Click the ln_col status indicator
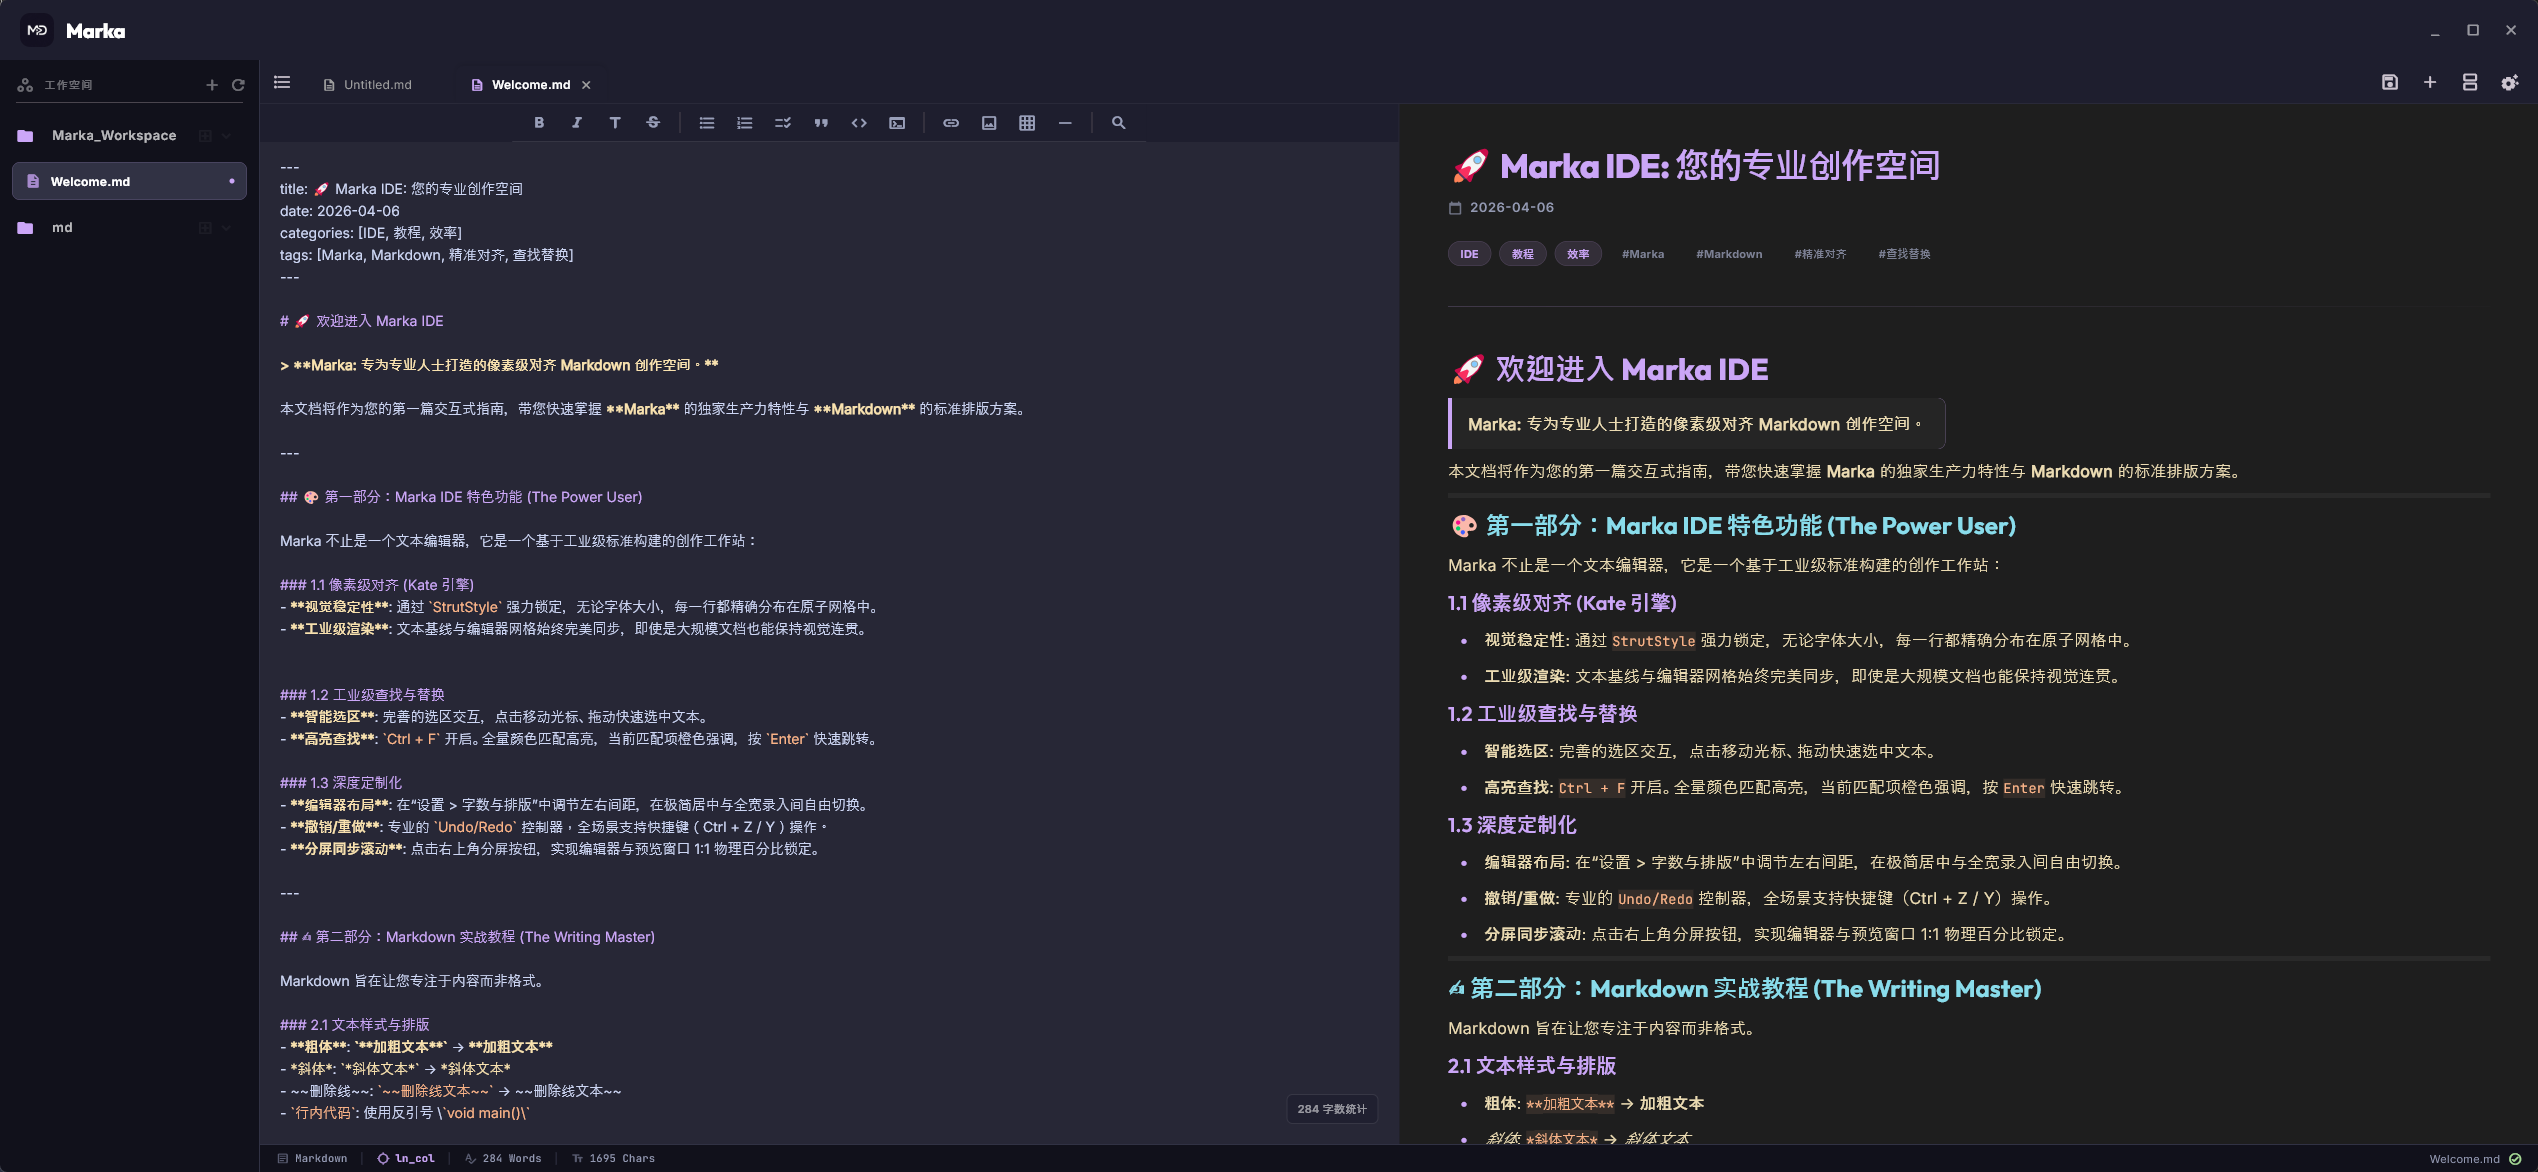 (406, 1158)
